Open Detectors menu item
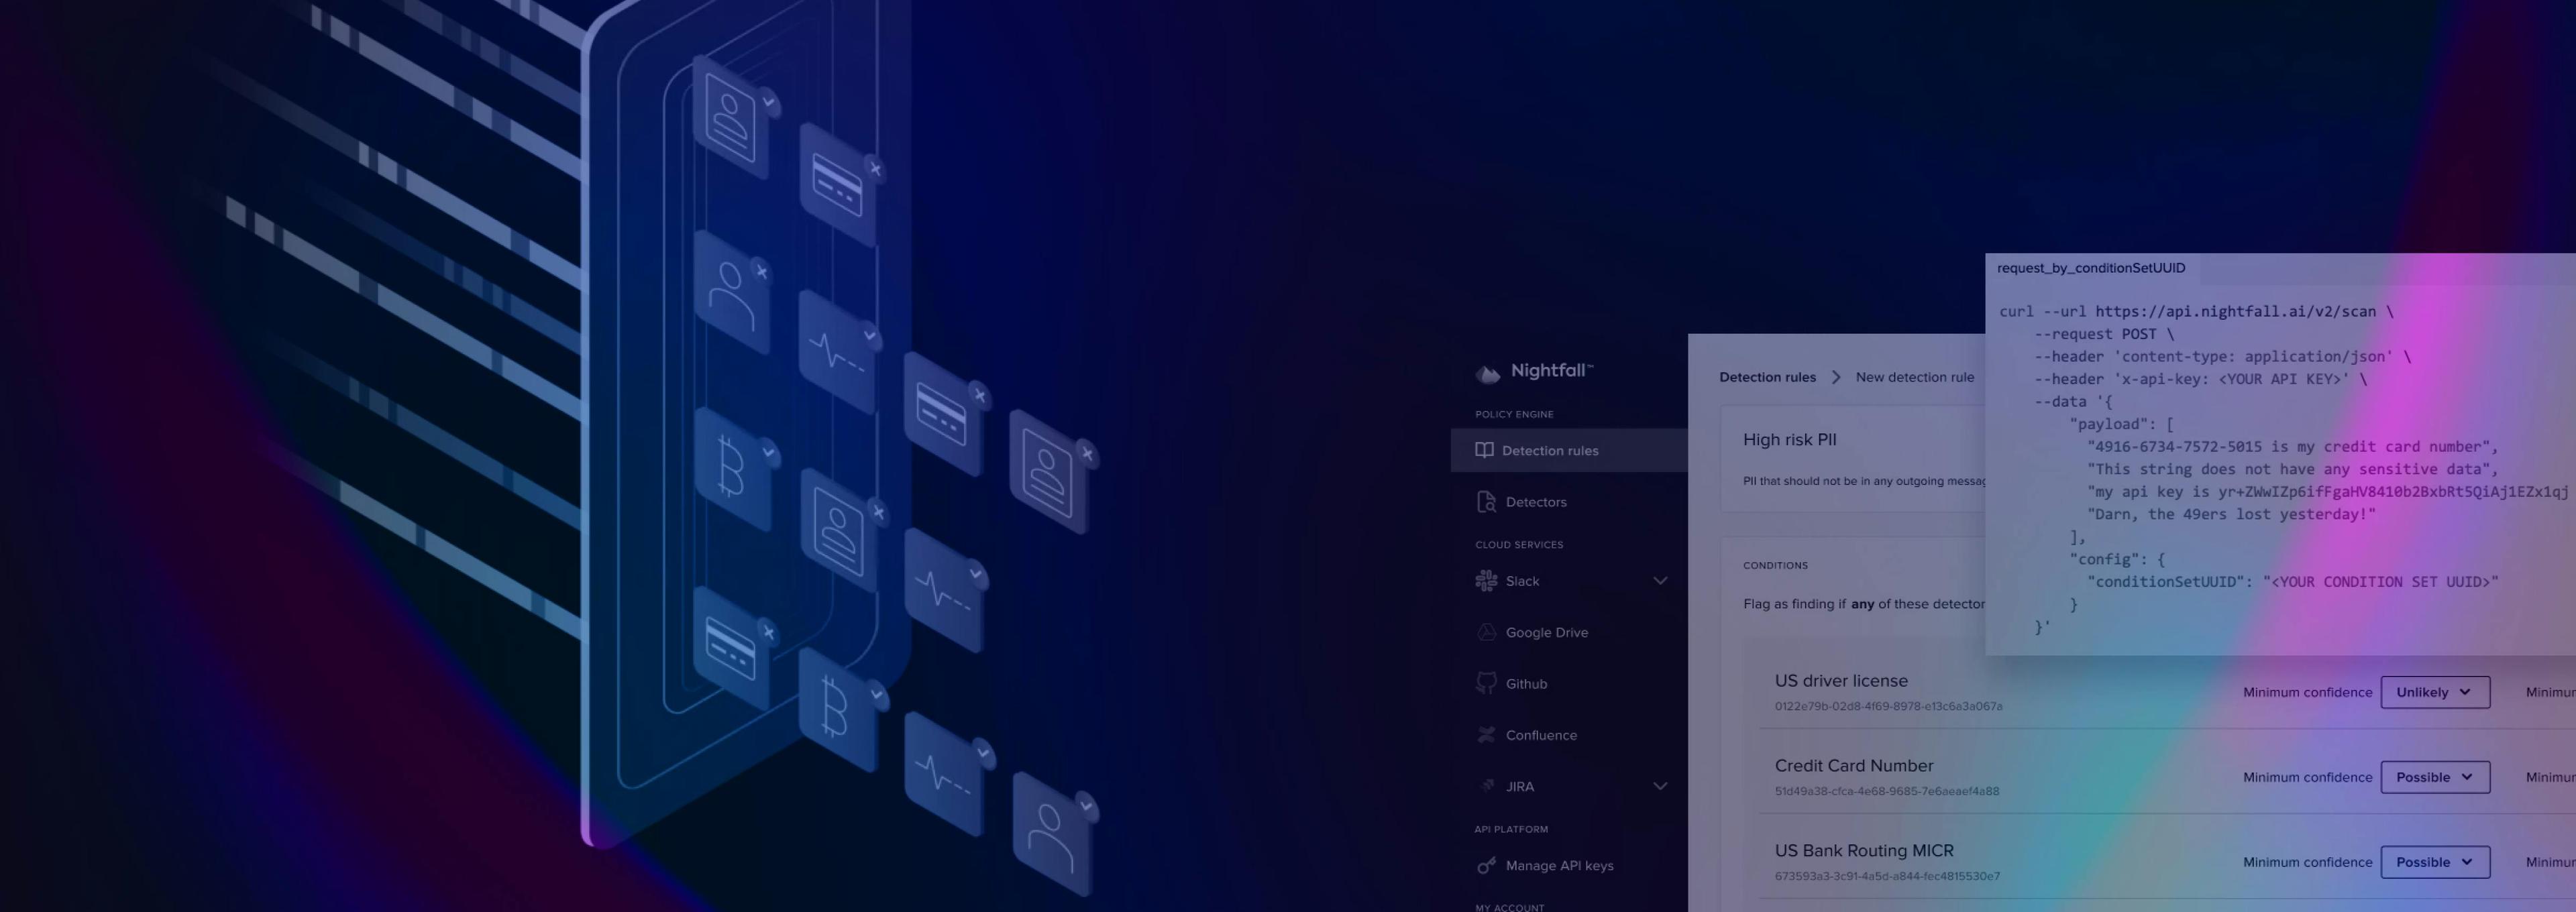The image size is (2576, 912). (1536, 502)
